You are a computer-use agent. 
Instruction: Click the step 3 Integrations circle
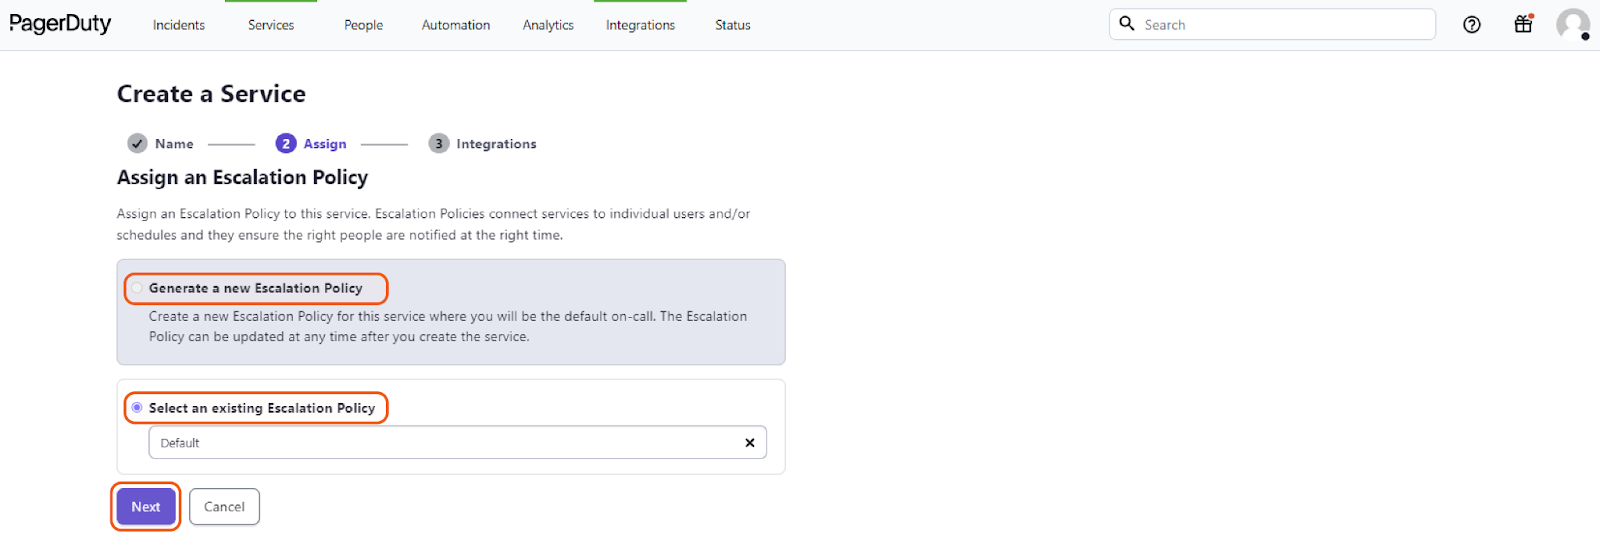tap(438, 144)
